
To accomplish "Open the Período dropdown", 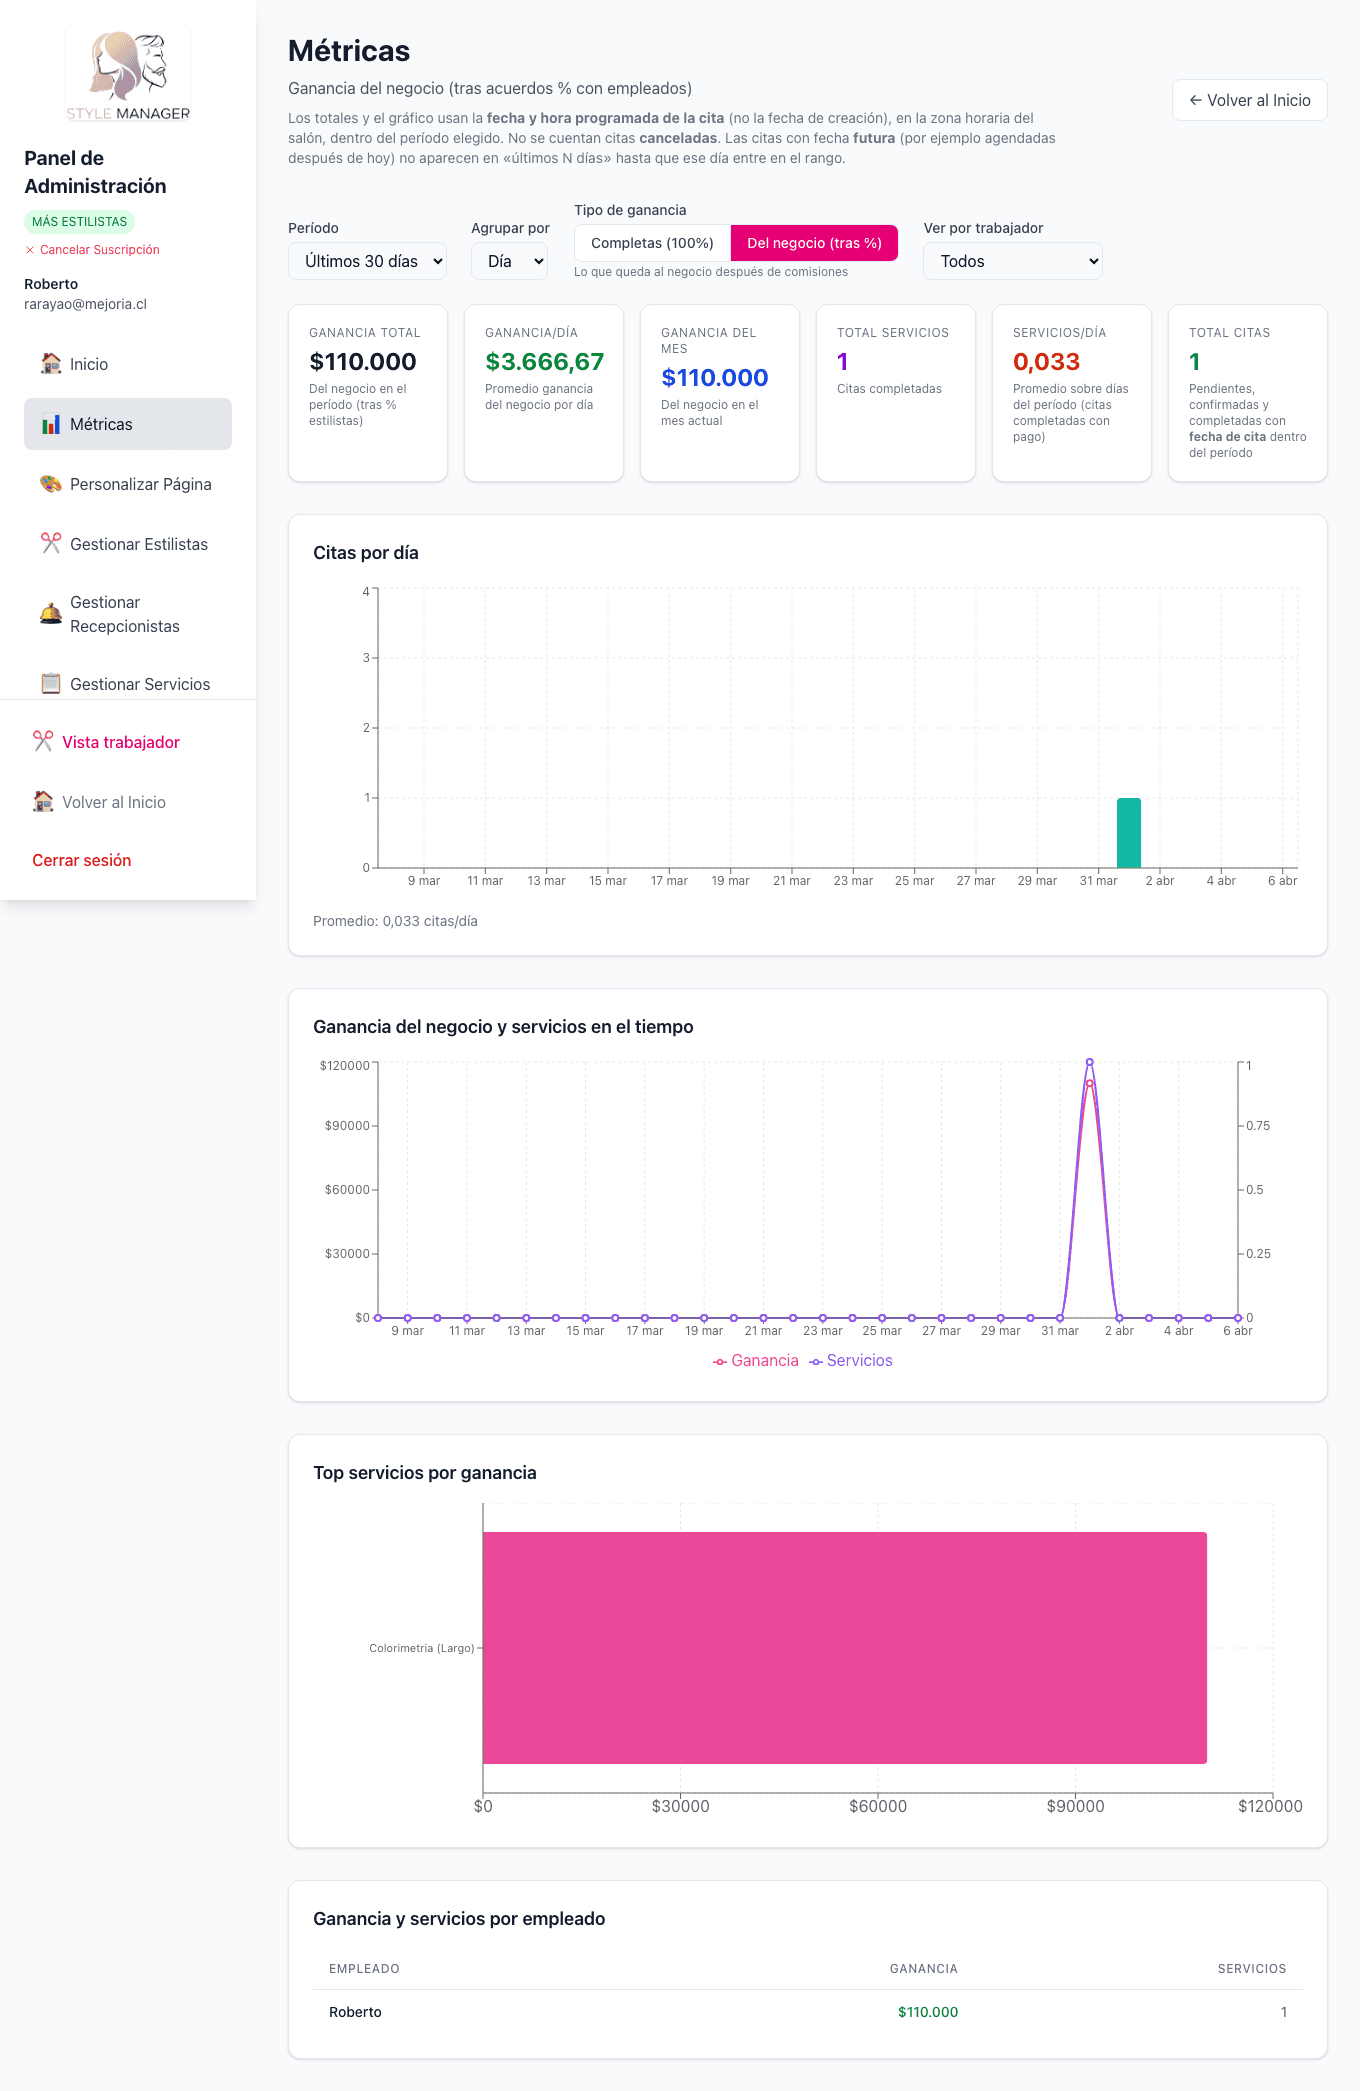I will (x=367, y=261).
